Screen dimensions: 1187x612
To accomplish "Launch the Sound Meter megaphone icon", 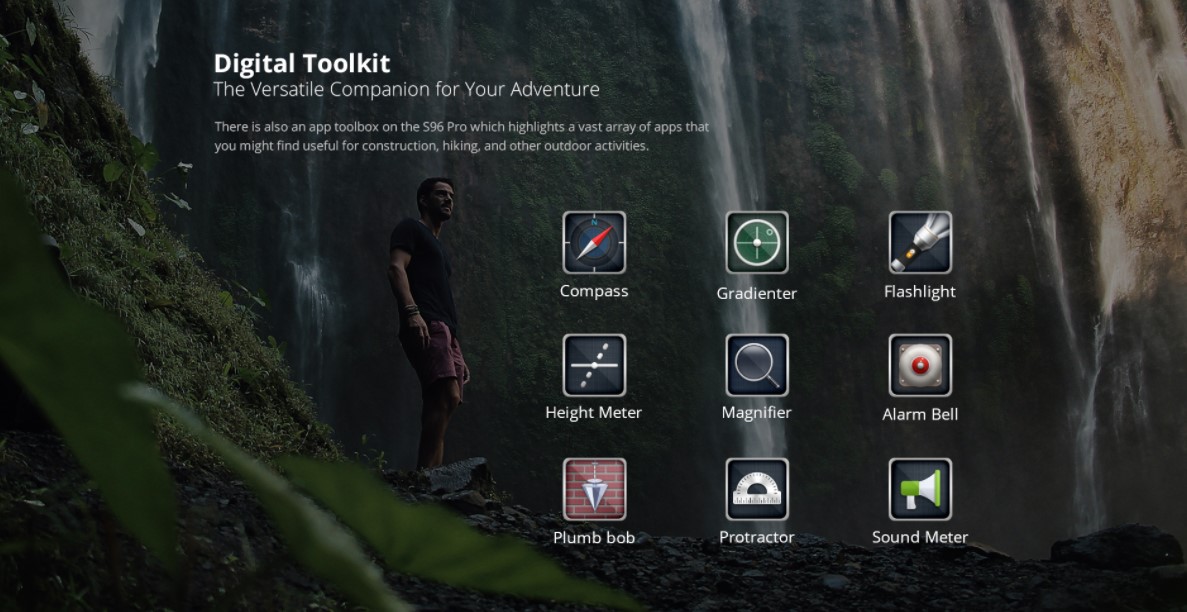I will pyautogui.click(x=920, y=489).
